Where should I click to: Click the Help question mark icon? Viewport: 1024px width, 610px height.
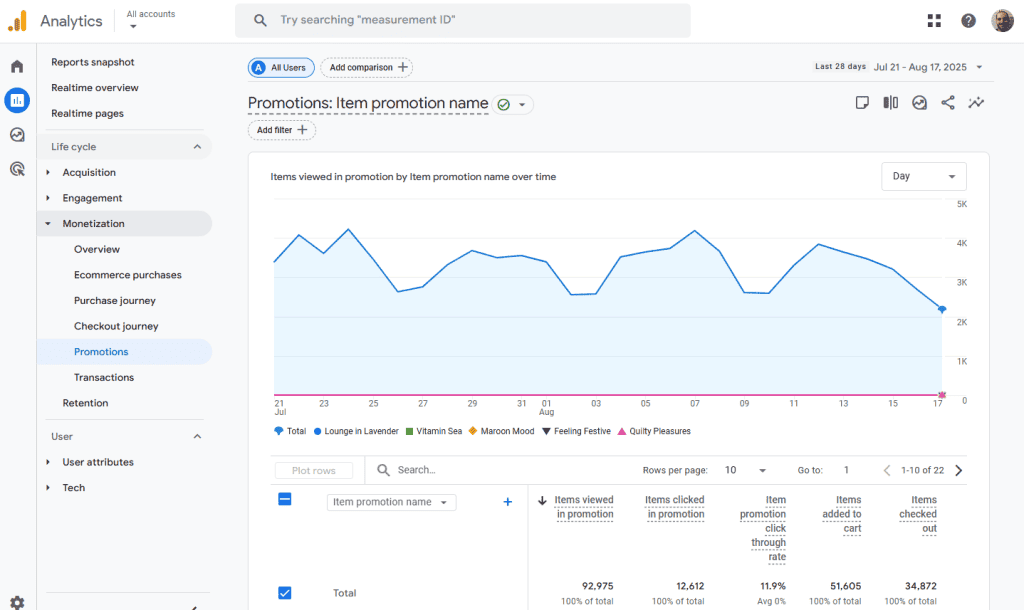click(x=968, y=21)
